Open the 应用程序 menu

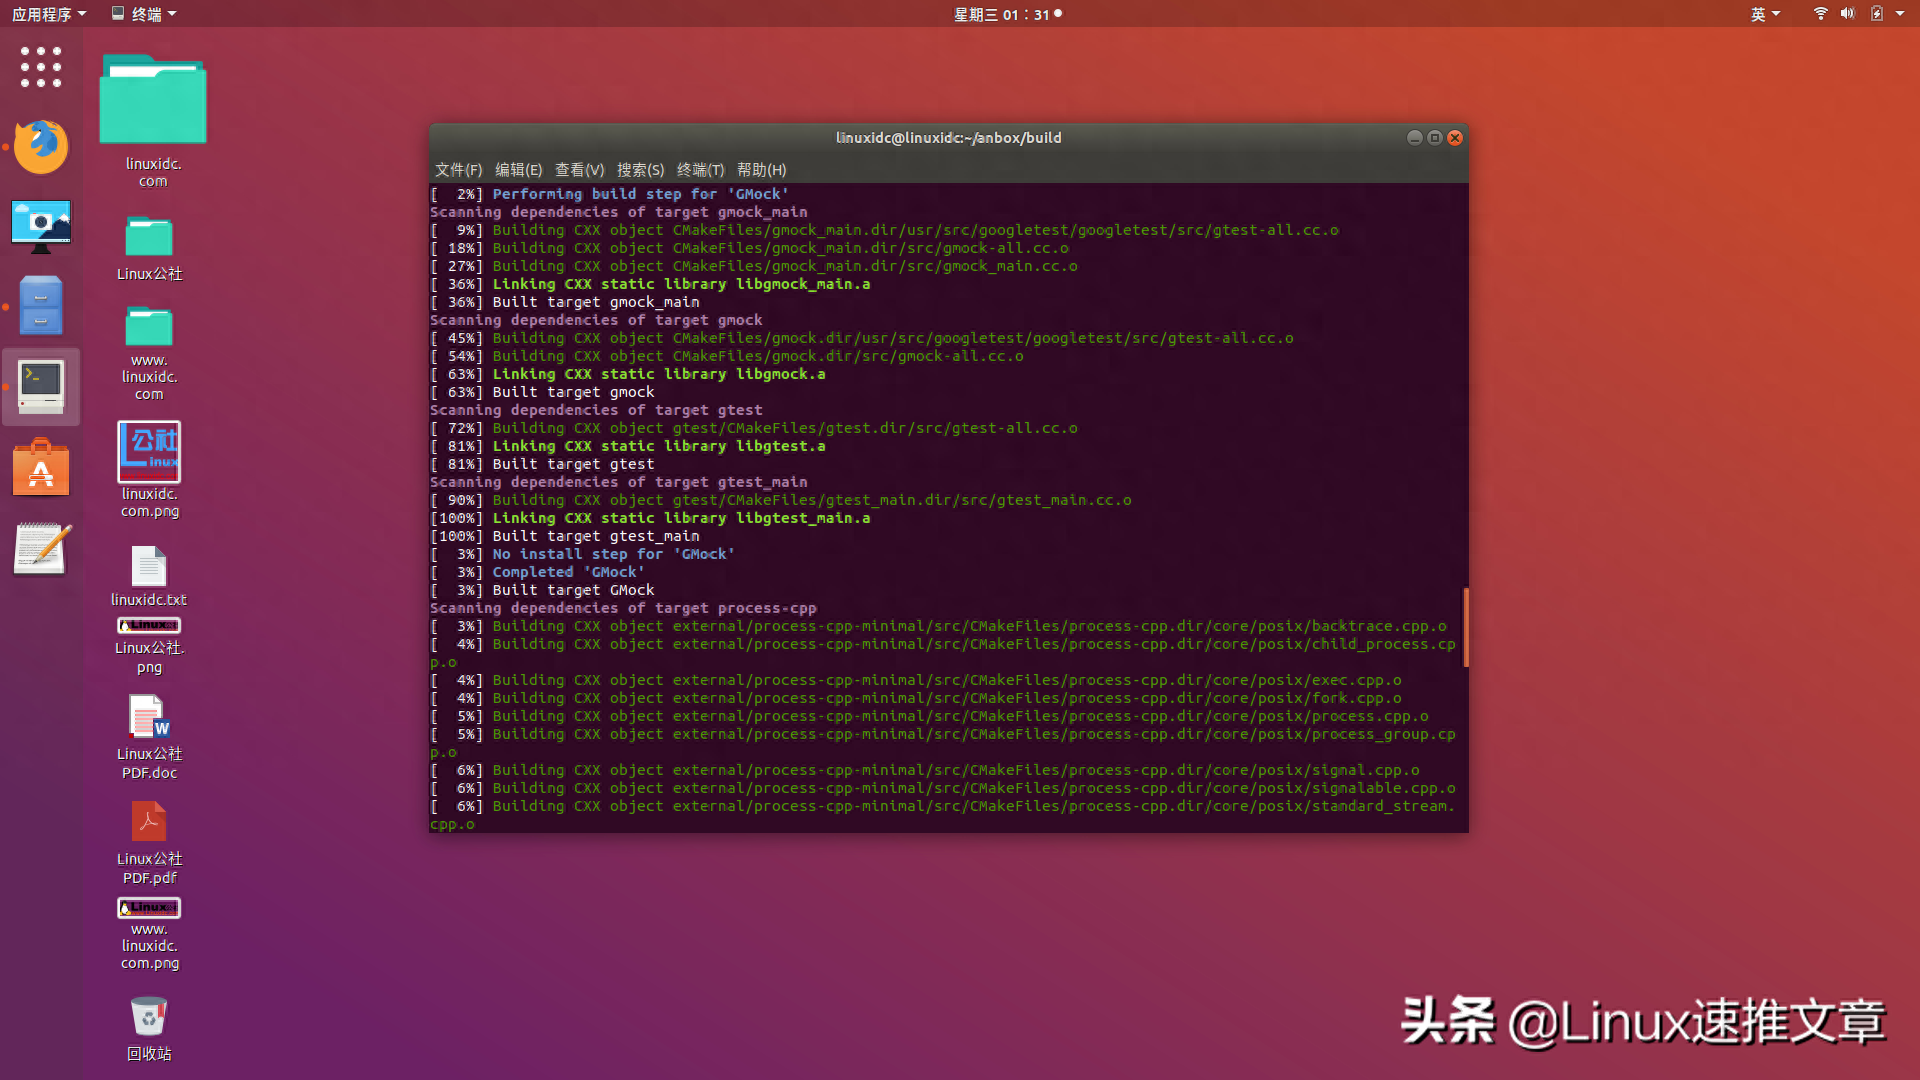pos(43,13)
